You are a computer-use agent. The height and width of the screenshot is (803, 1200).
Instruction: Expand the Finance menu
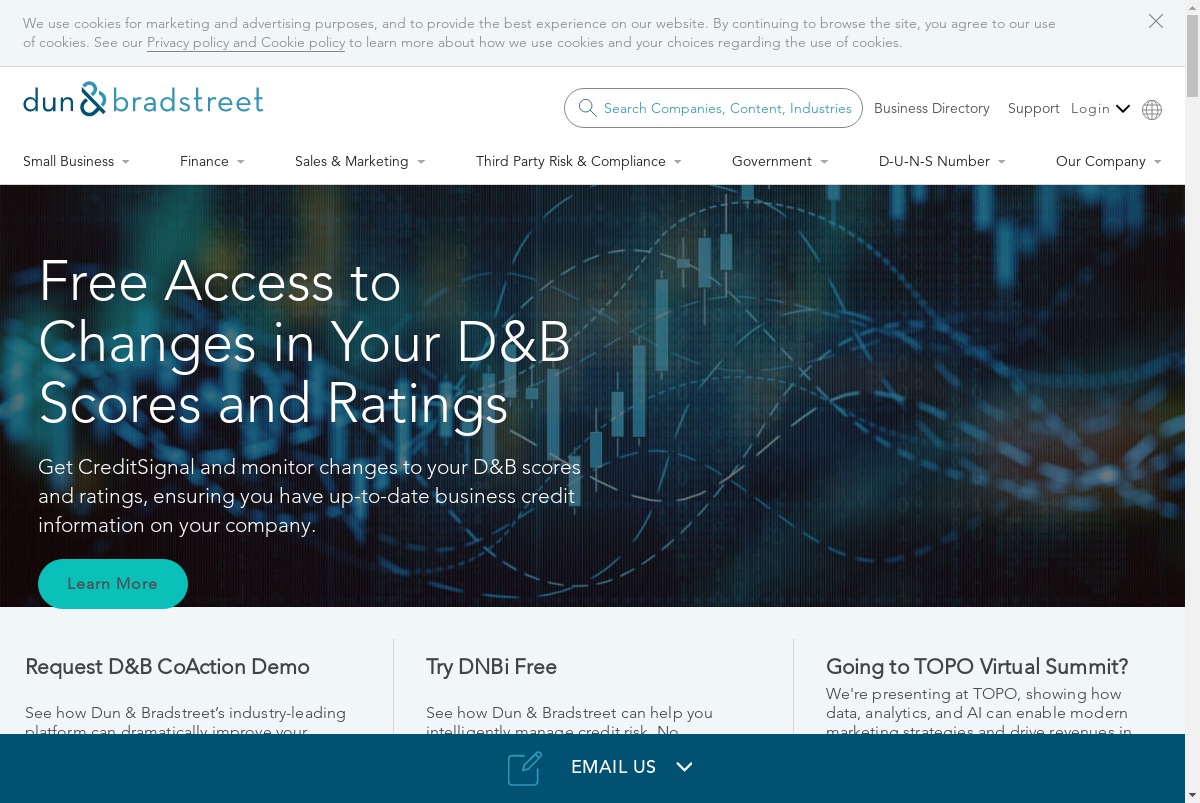(212, 161)
